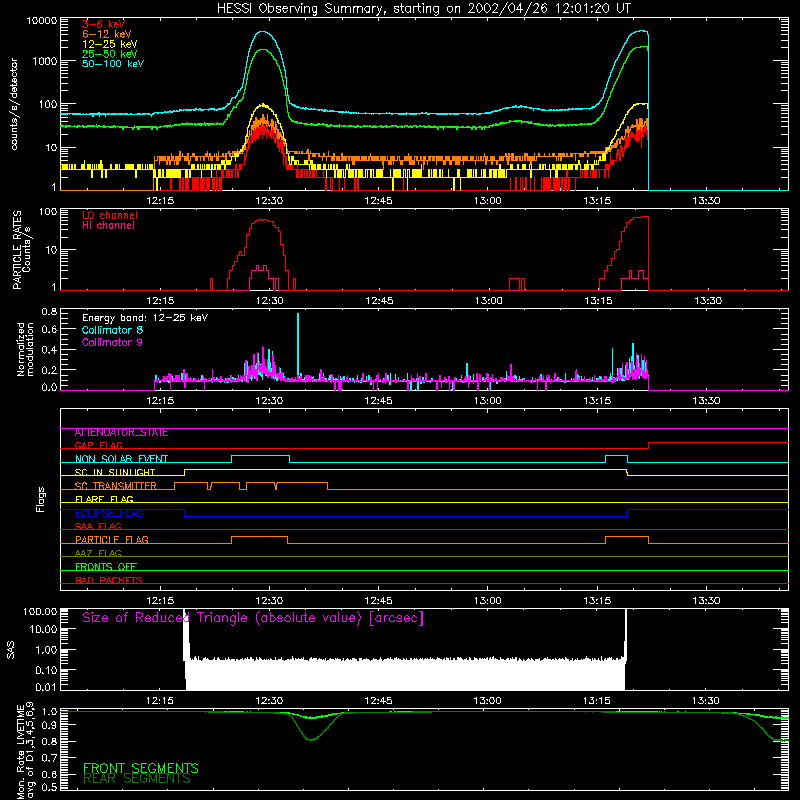Click '12:15' under the counts panel
This screenshot has height=800, width=800.
(x=160, y=201)
